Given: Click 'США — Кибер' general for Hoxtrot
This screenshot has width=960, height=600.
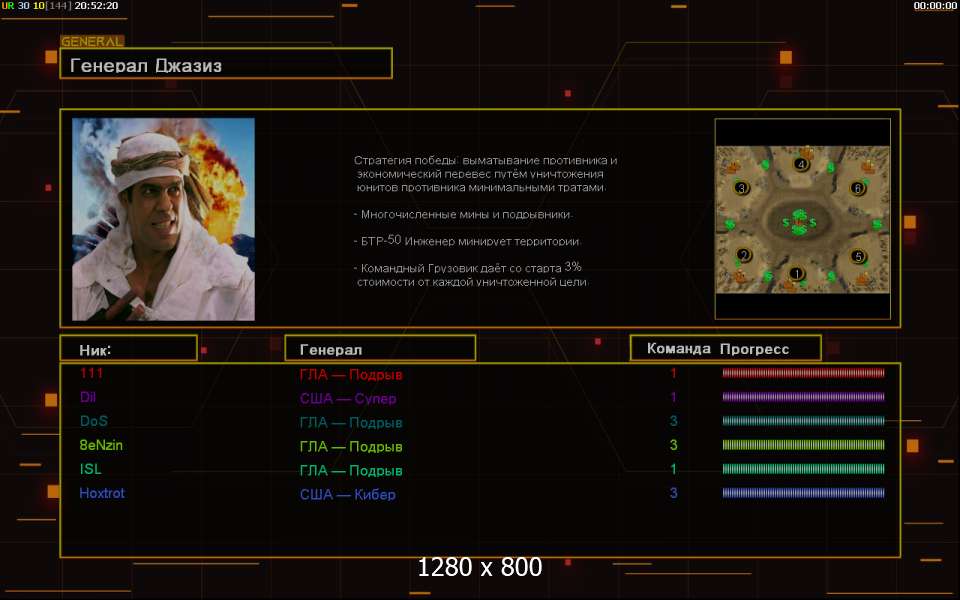Looking at the screenshot, I should (347, 494).
